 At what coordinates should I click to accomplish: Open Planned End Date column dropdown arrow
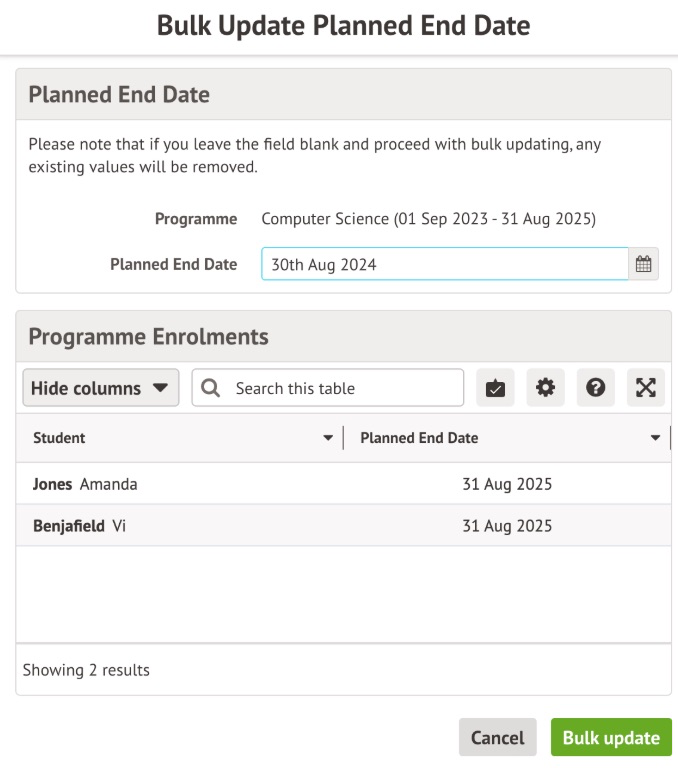pyautogui.click(x=656, y=438)
